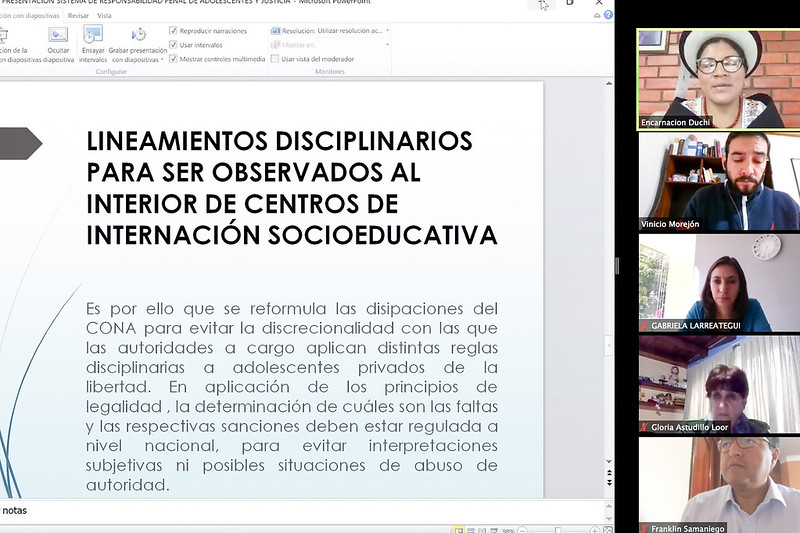800x533 pixels.
Task: Click the Vinicio Morejón name label
Action: click(x=670, y=224)
